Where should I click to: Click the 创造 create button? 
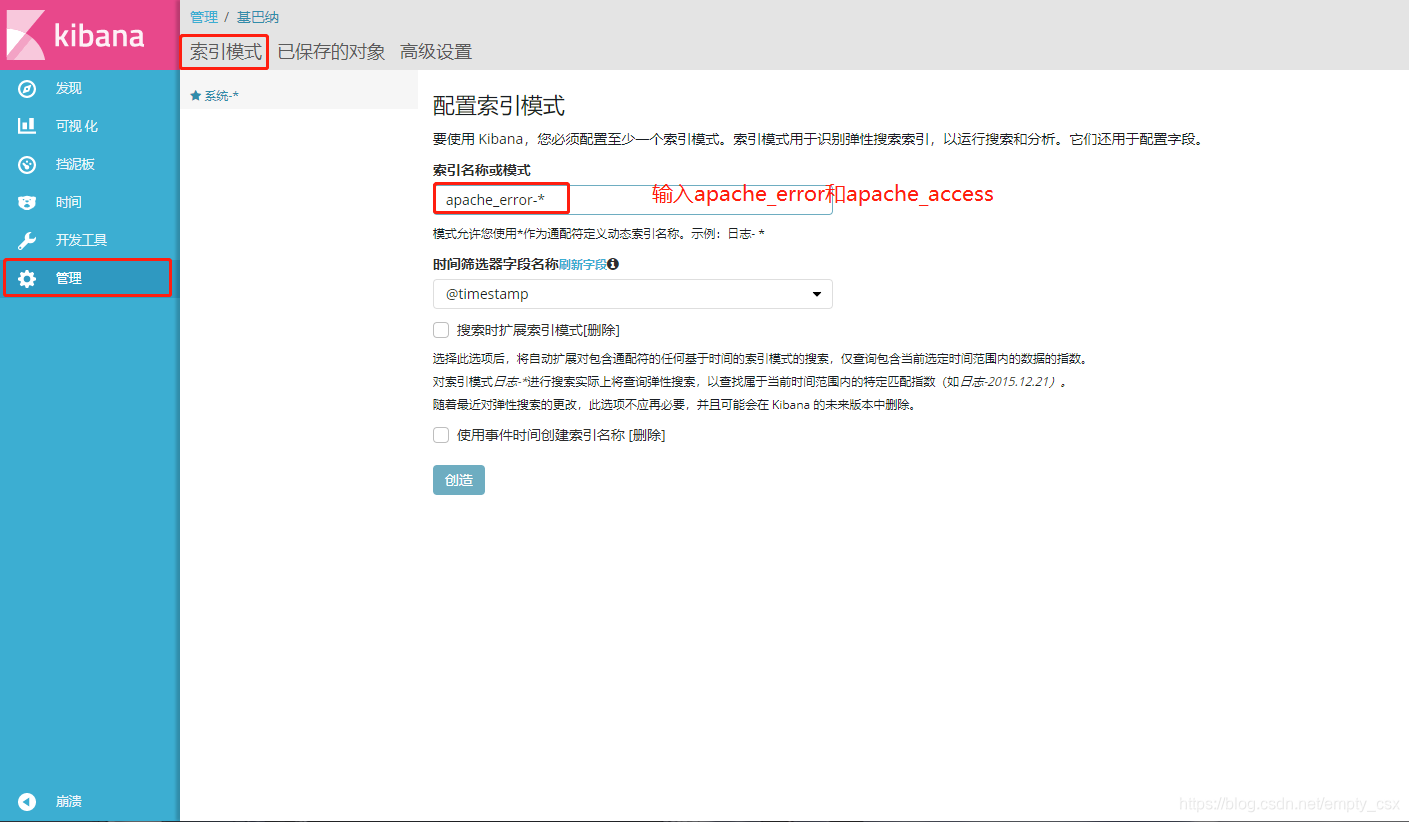(459, 480)
